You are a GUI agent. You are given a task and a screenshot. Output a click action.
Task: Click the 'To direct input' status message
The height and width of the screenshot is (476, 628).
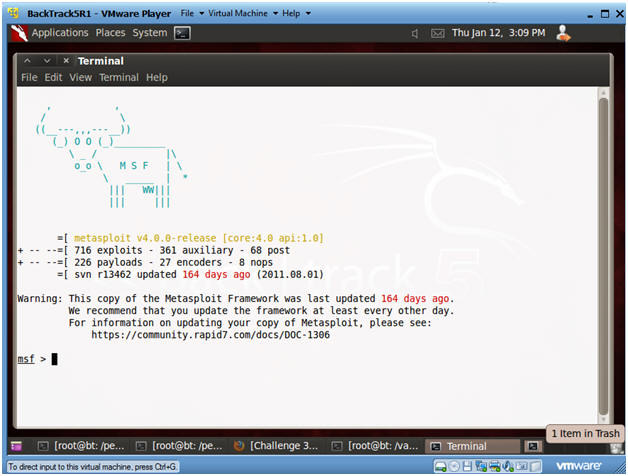coord(92,467)
